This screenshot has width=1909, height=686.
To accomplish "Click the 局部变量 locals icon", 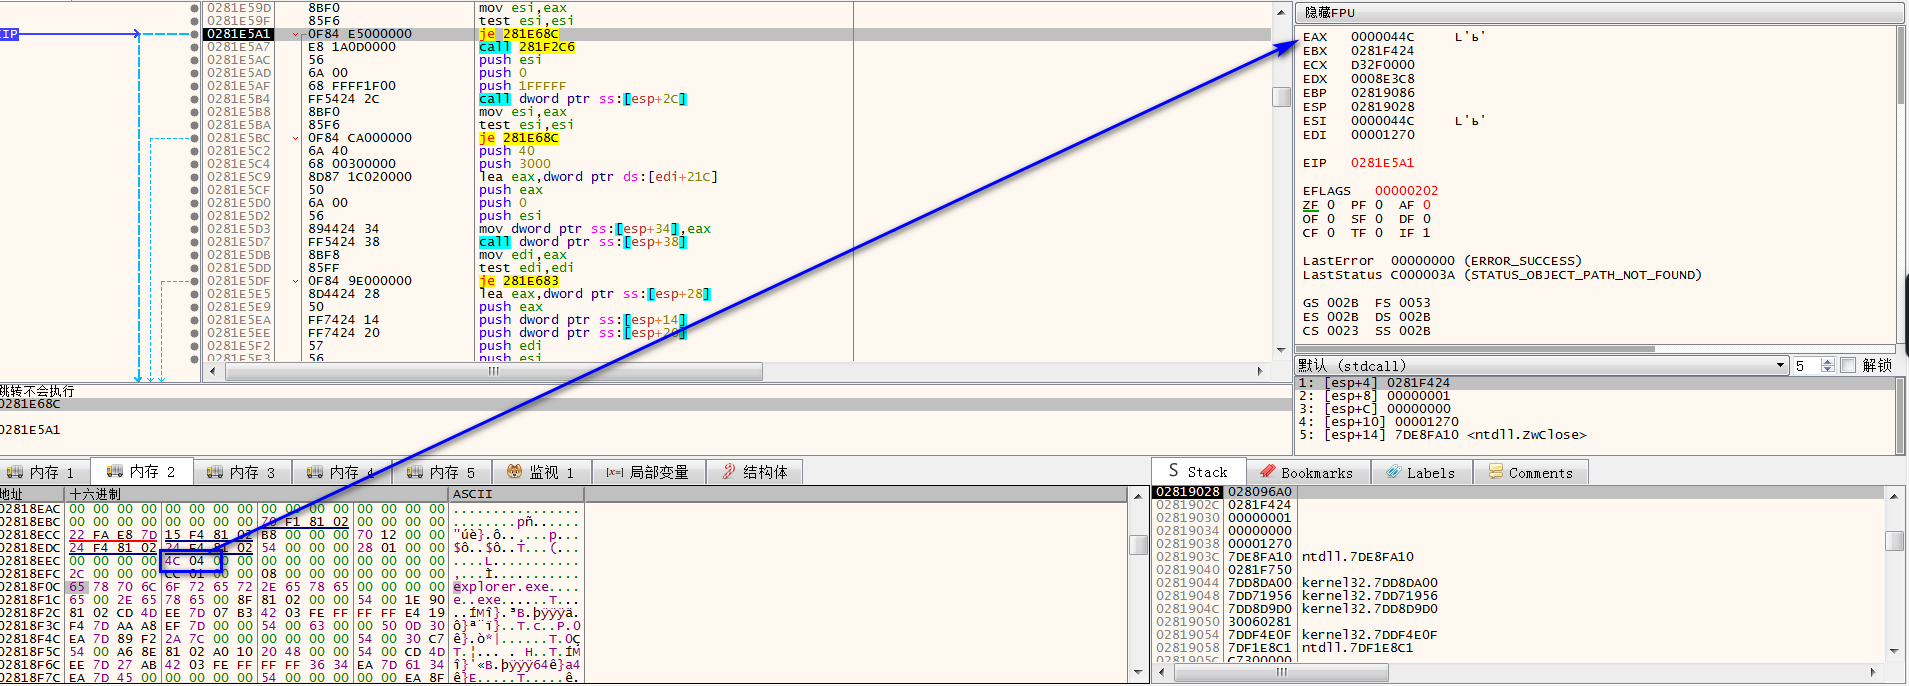I will 614,472.
